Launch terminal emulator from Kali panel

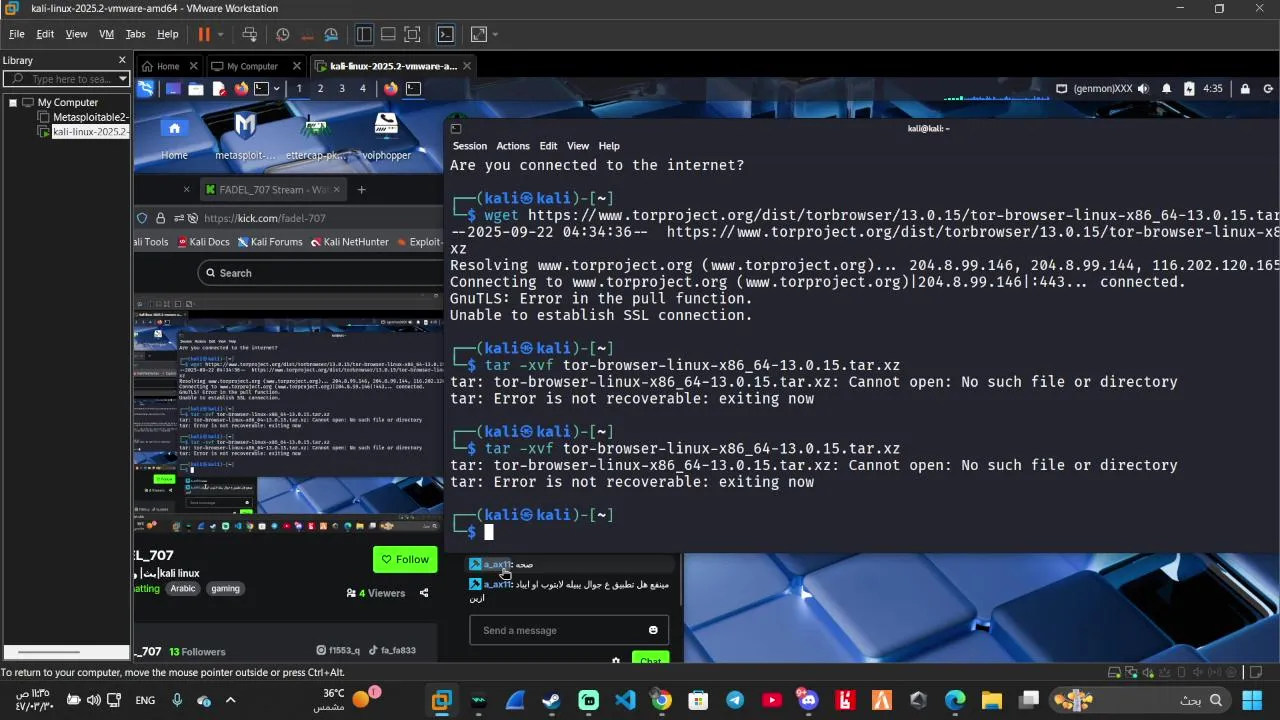point(261,88)
